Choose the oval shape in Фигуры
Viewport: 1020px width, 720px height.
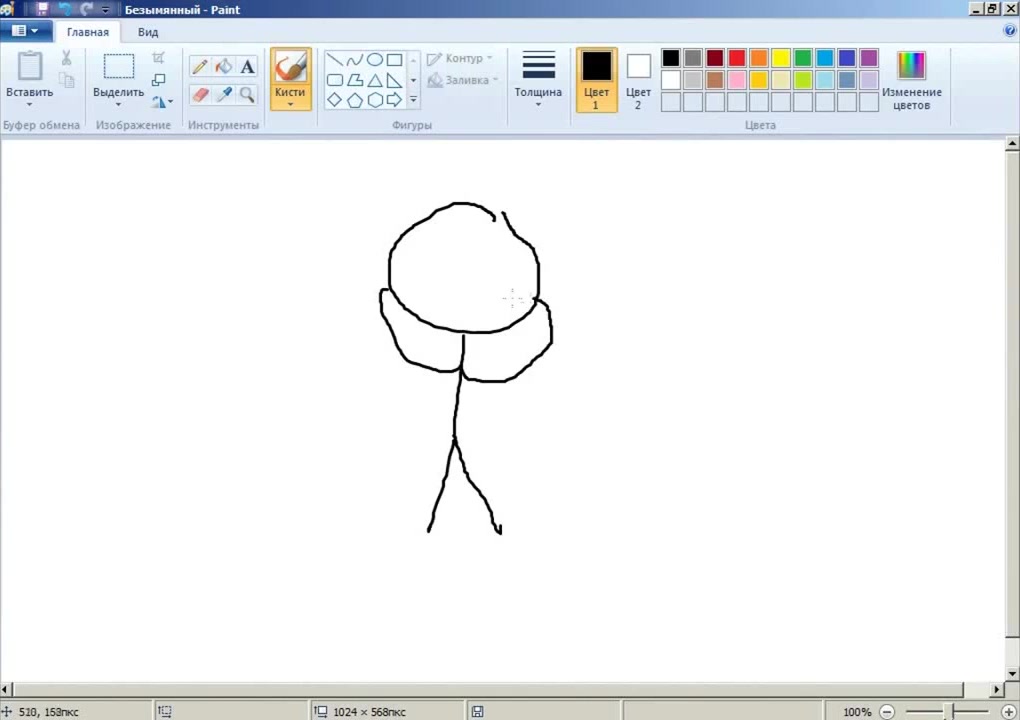tap(374, 60)
